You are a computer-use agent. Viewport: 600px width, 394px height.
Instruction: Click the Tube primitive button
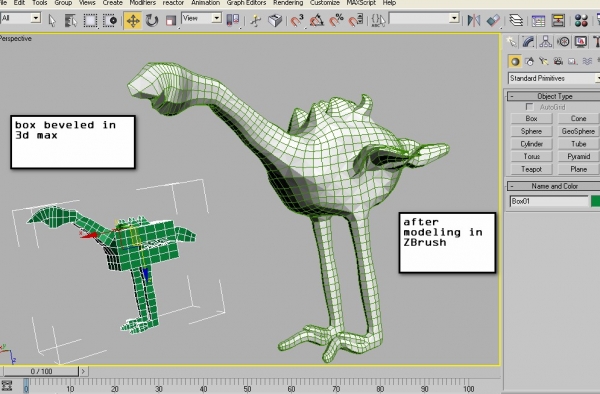click(x=579, y=144)
